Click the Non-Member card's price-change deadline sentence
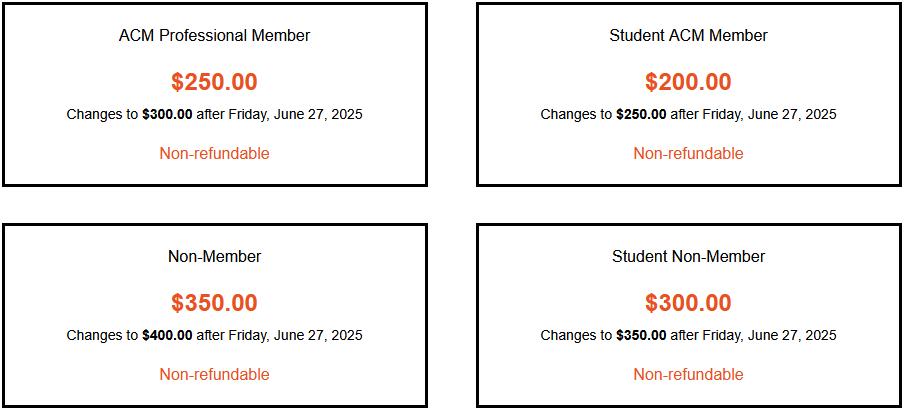Screen dimensions: 904x410 click(x=214, y=335)
